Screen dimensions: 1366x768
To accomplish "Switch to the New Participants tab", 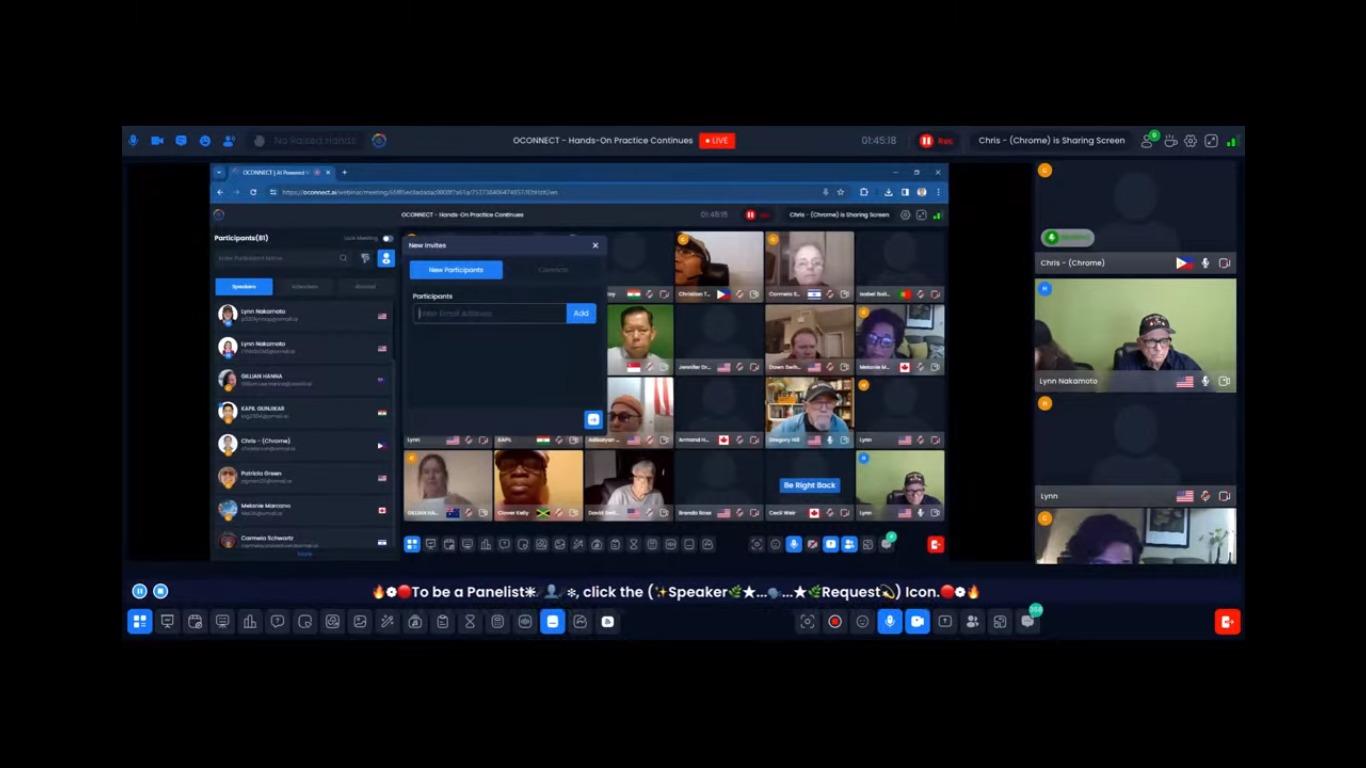I will pos(456,270).
